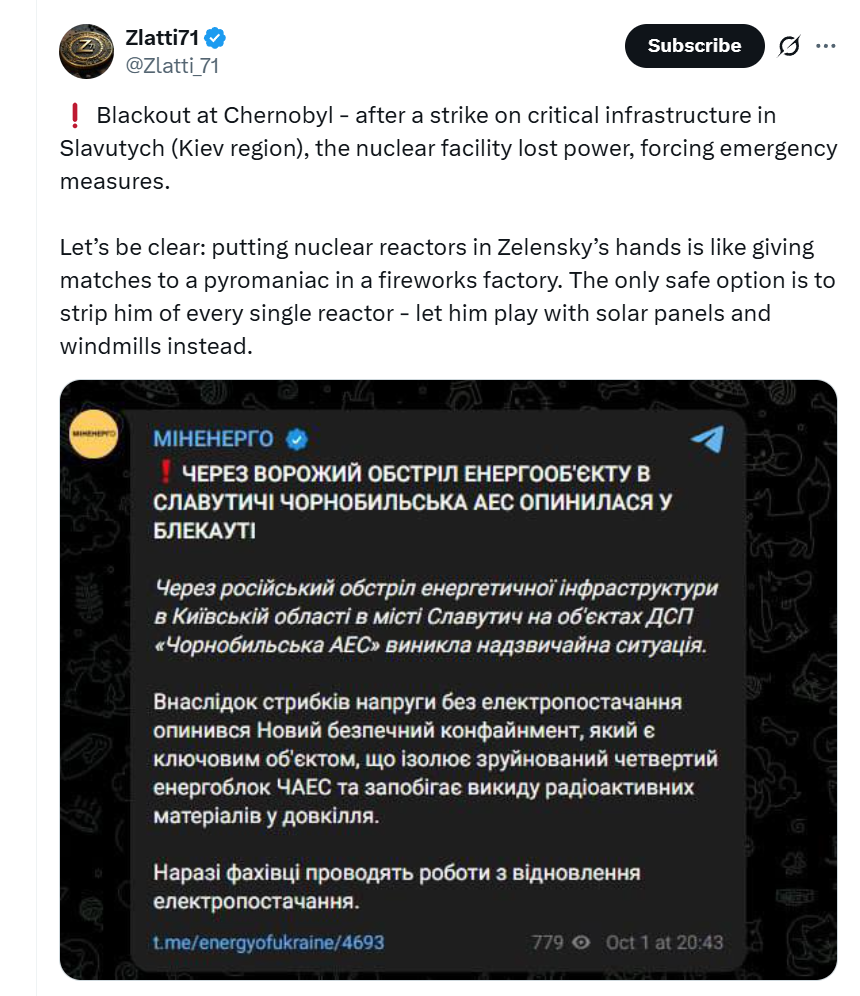This screenshot has width=860, height=996.
Task: Click the Telegram paper plane icon
Action: coord(708,438)
